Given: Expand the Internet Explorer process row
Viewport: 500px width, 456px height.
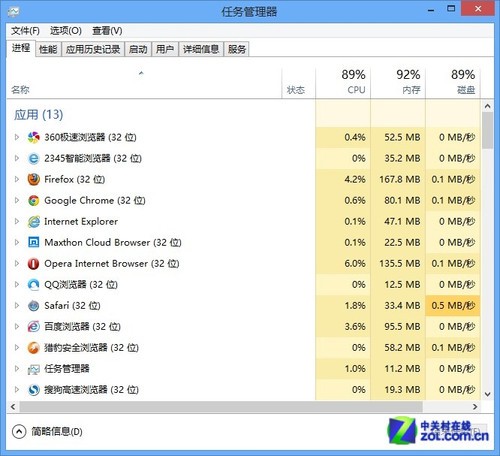Looking at the screenshot, I should click(x=16, y=221).
